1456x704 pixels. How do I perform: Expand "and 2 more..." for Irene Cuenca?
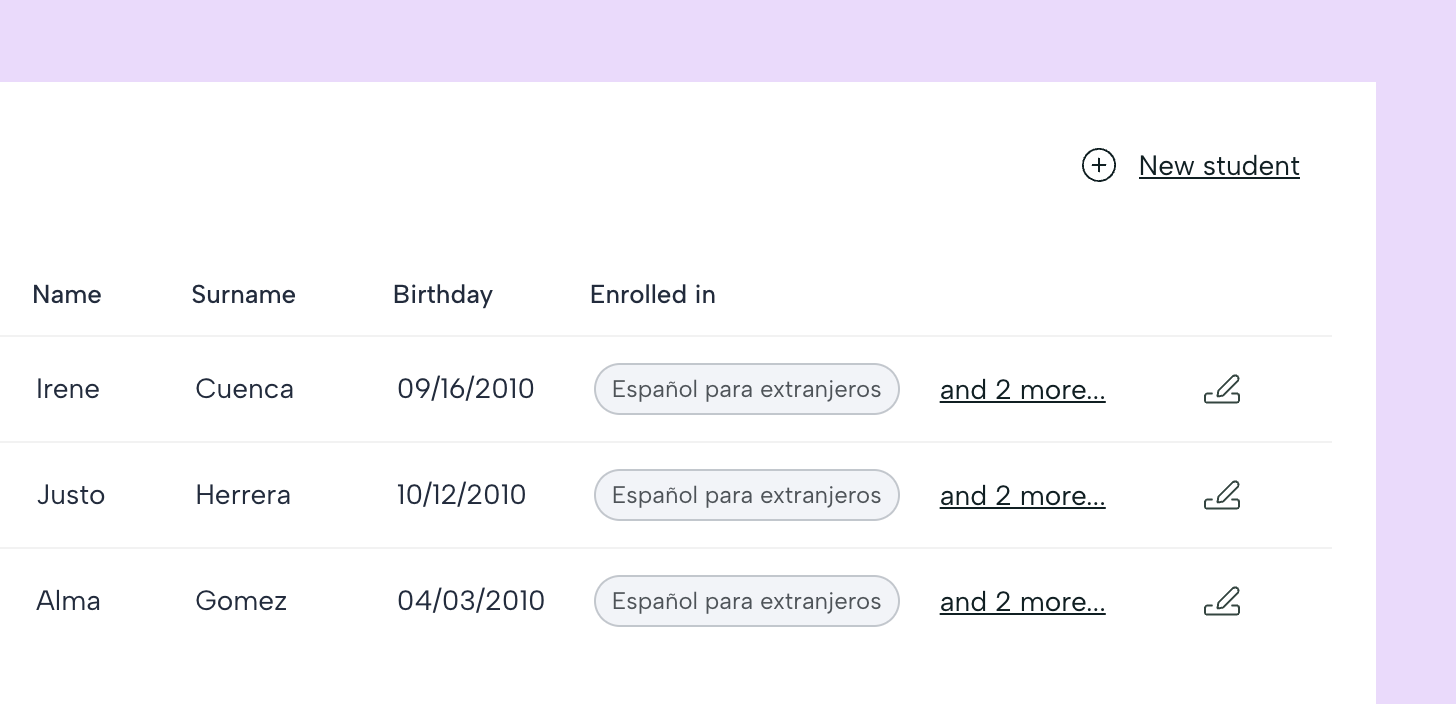(x=1022, y=389)
